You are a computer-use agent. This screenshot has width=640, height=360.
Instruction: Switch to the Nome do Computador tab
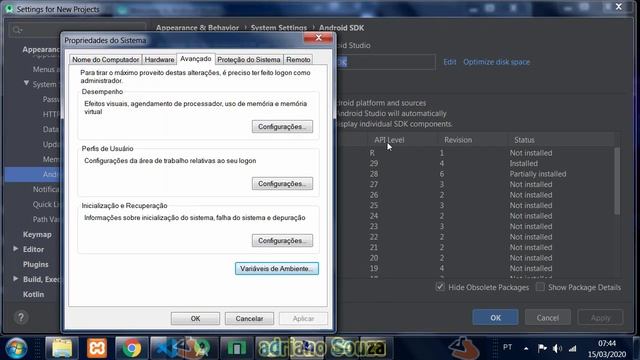click(x=105, y=60)
